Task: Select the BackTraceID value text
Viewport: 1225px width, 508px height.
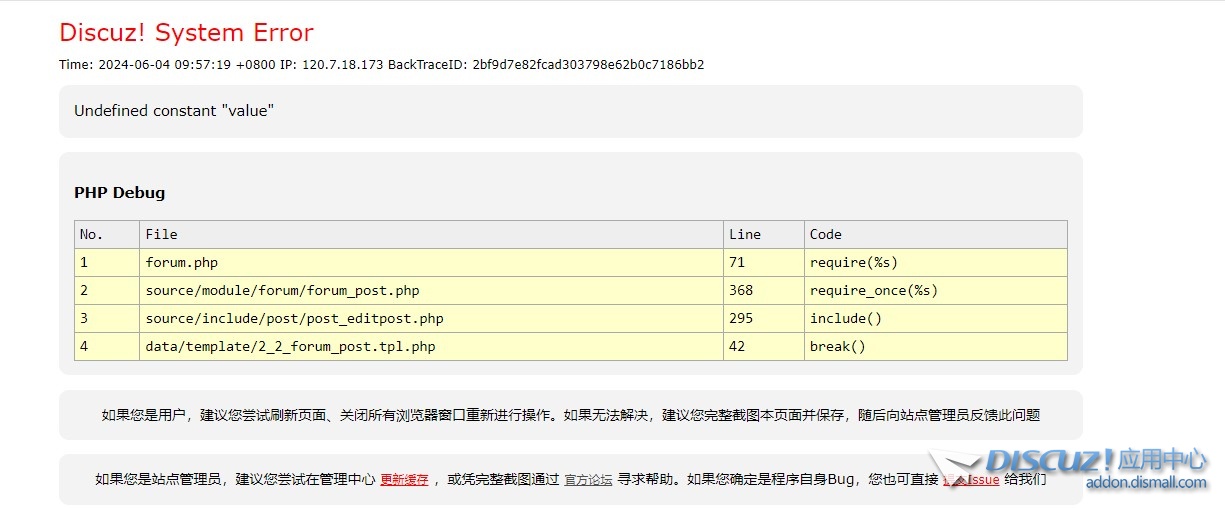Action: [588, 65]
